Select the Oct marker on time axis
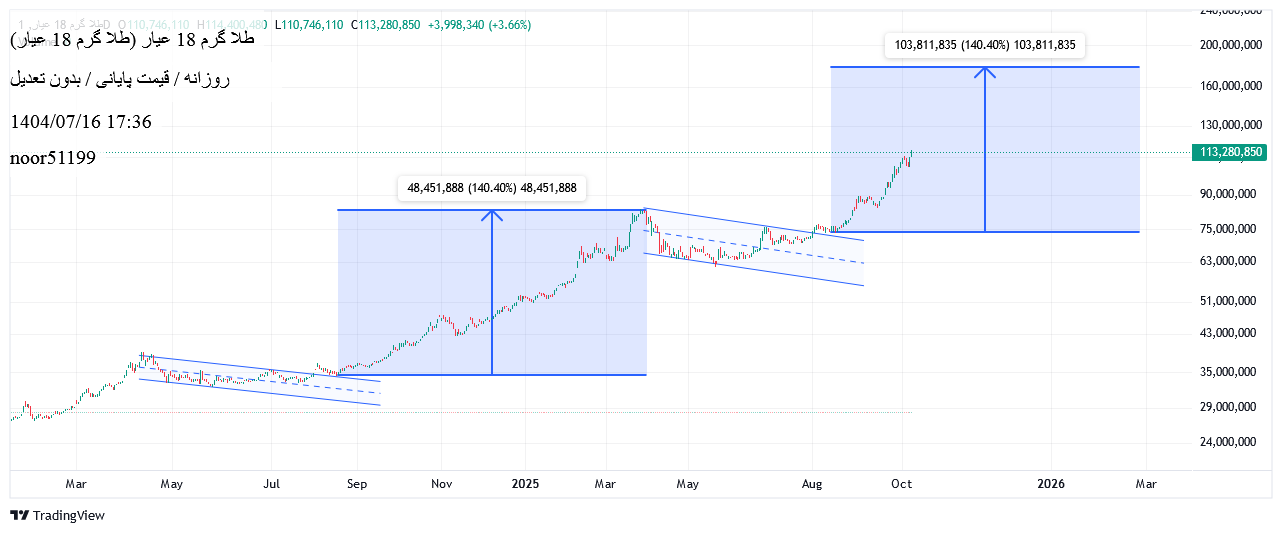 (x=902, y=484)
